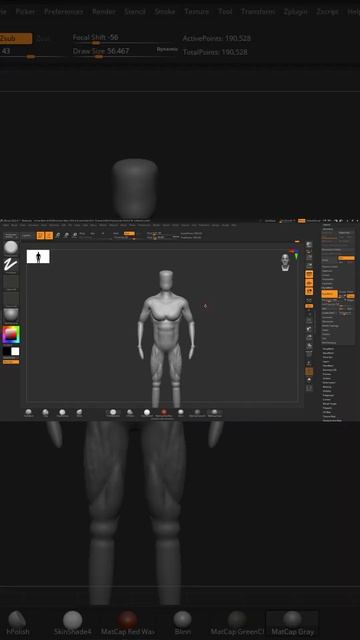Select the red MatCap material sphere in the small window

point(164,413)
